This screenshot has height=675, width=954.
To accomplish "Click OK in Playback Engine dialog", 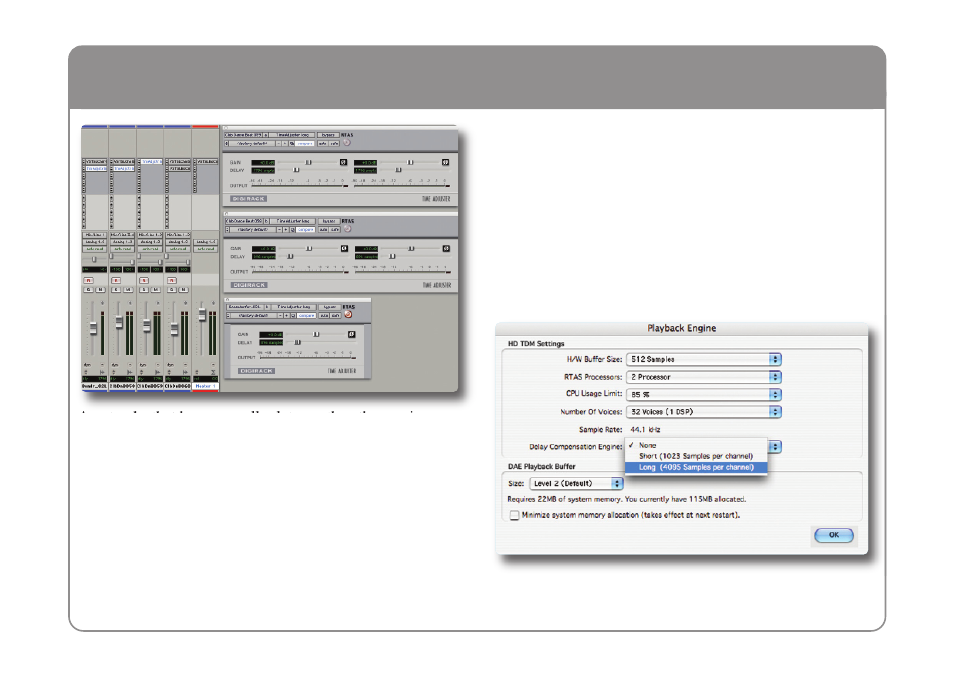I will coord(834,535).
